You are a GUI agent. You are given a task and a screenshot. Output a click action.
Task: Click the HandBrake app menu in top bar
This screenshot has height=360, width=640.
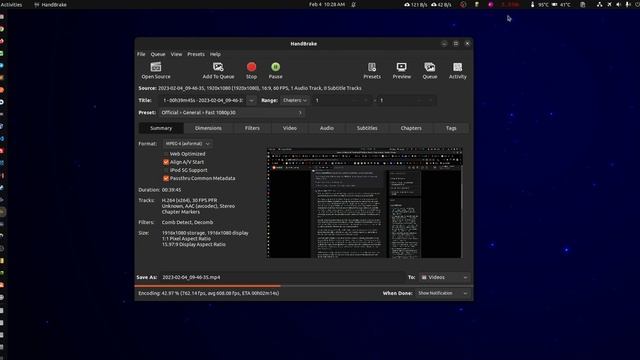pos(51,4)
